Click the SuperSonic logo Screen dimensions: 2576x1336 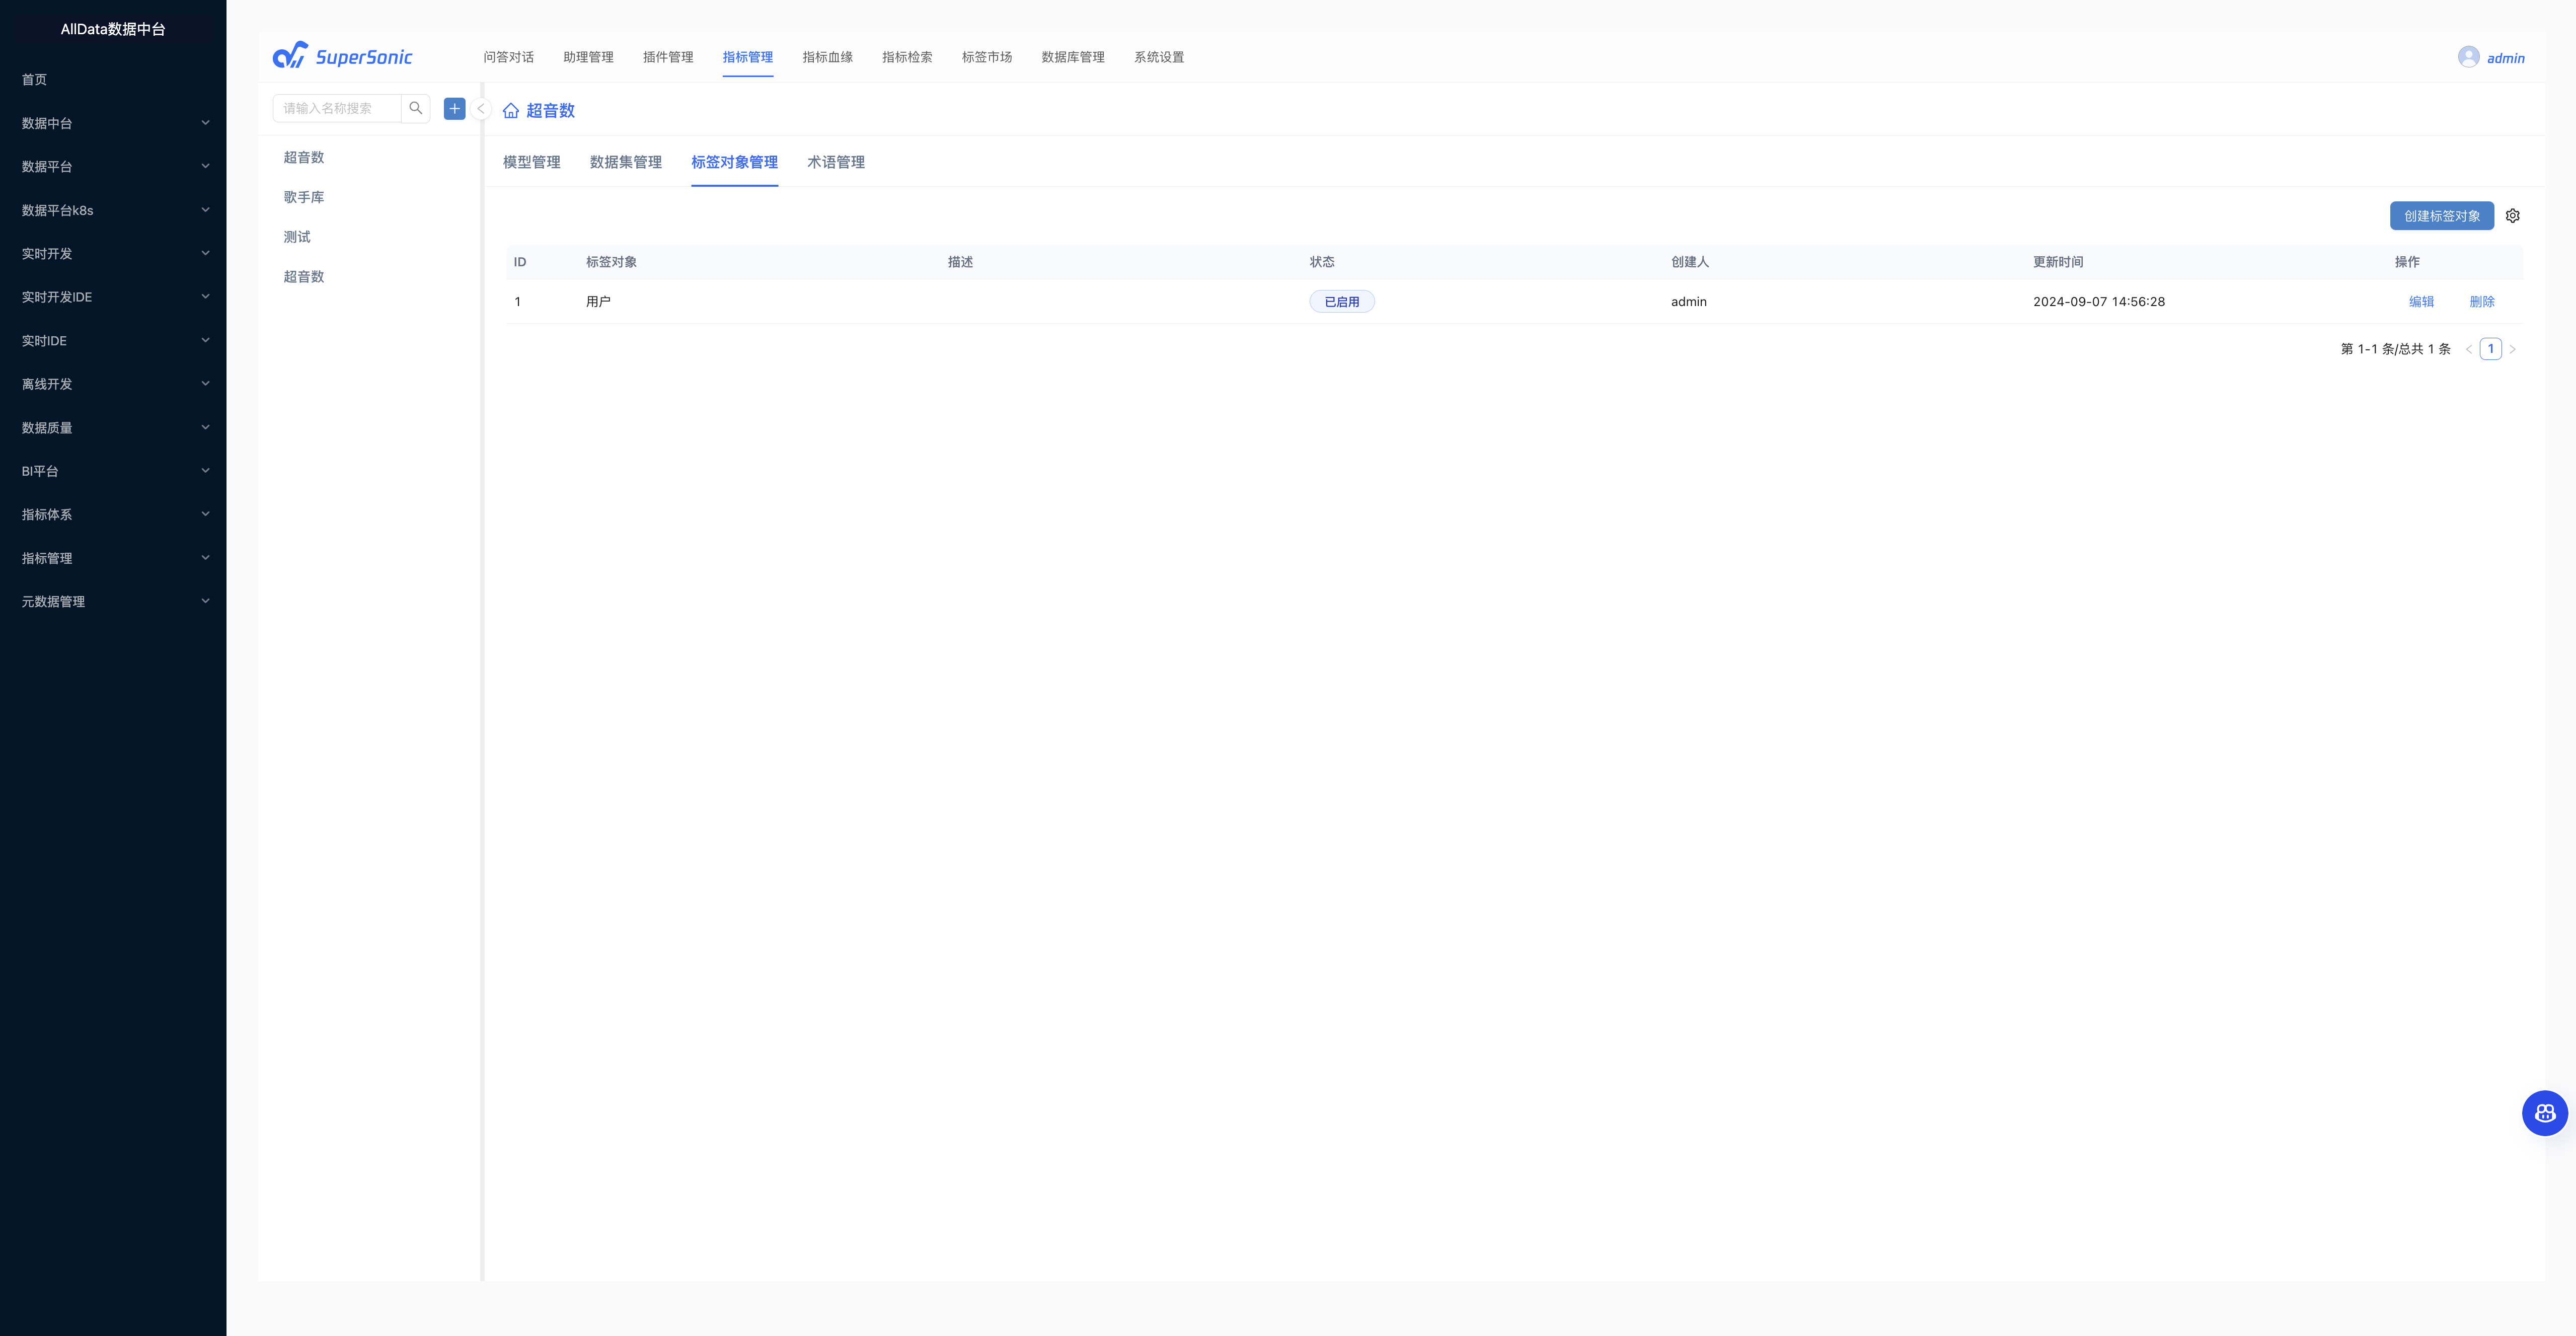coord(342,56)
